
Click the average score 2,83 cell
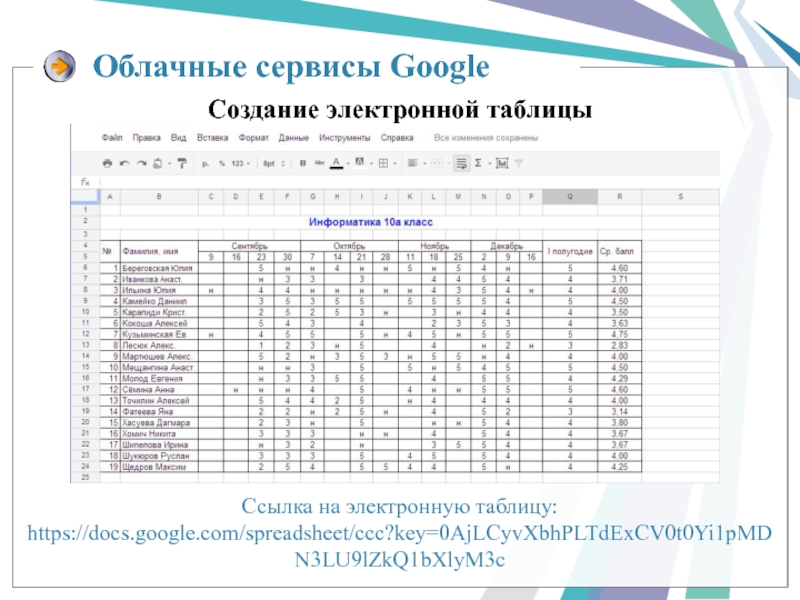click(x=619, y=345)
